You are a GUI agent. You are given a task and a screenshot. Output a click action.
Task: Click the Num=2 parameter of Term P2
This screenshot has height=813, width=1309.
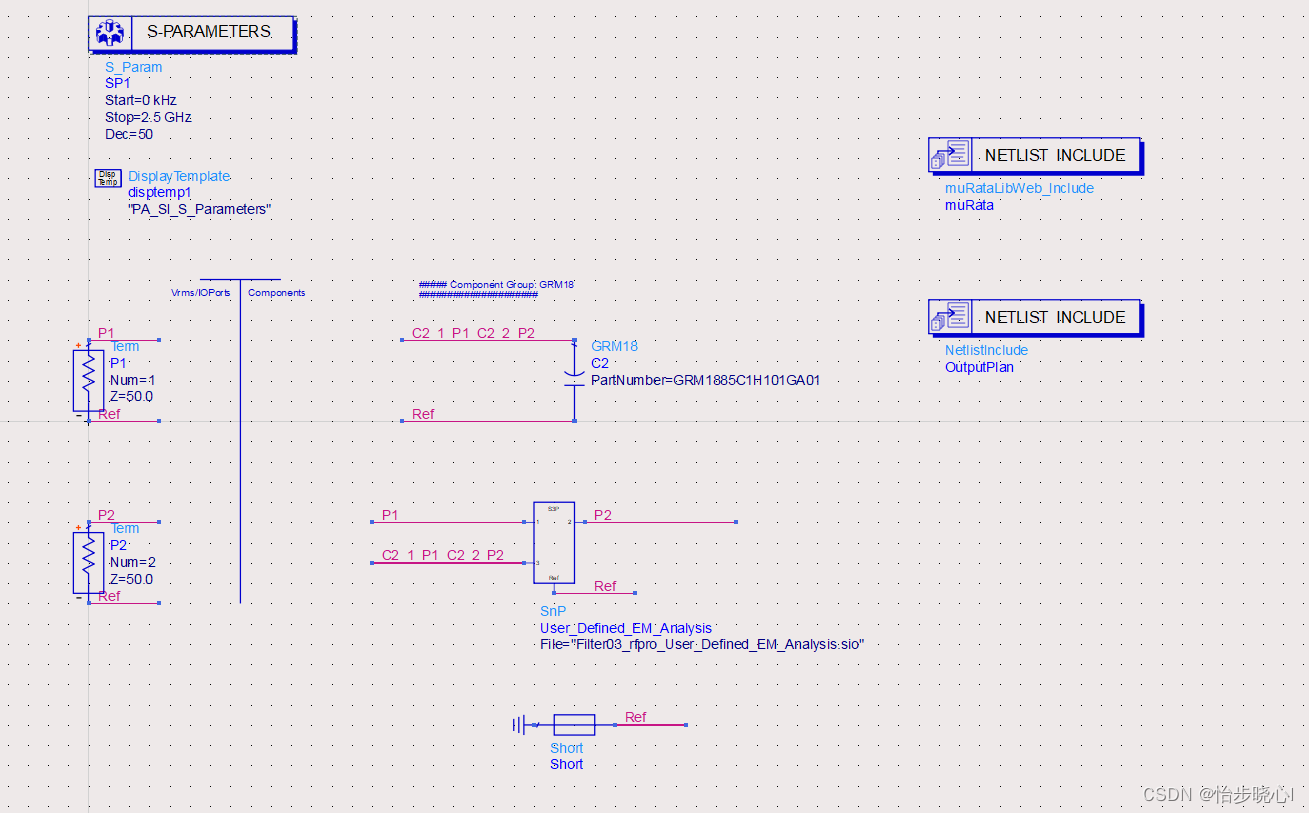pyautogui.click(x=132, y=562)
